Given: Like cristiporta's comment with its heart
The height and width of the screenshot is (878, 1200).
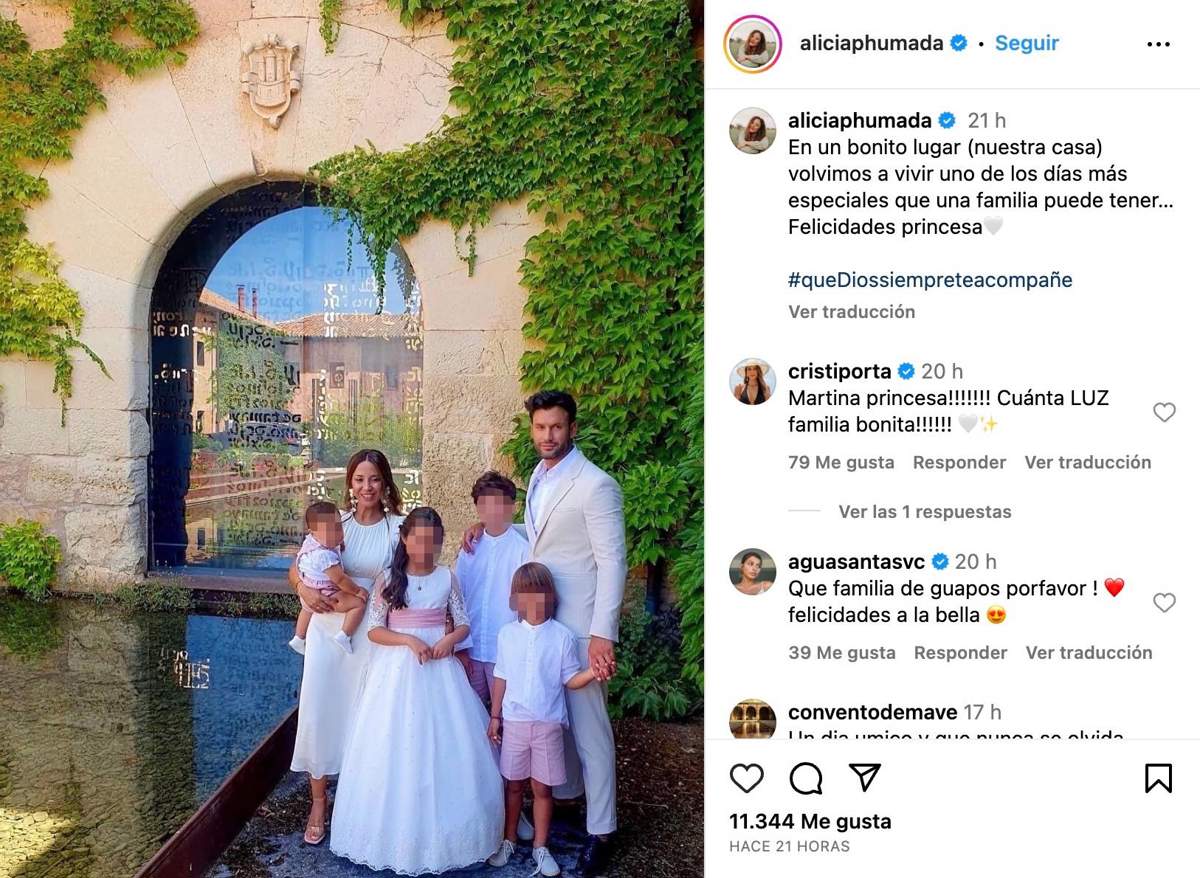Looking at the screenshot, I should click(1164, 412).
